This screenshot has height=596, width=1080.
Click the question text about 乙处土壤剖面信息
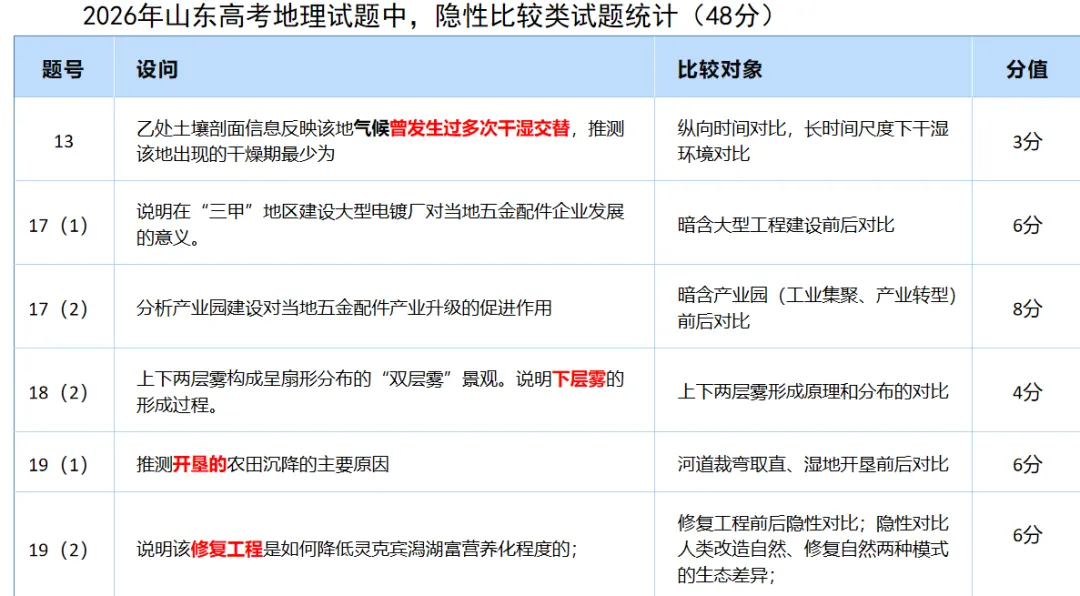[x=380, y=141]
